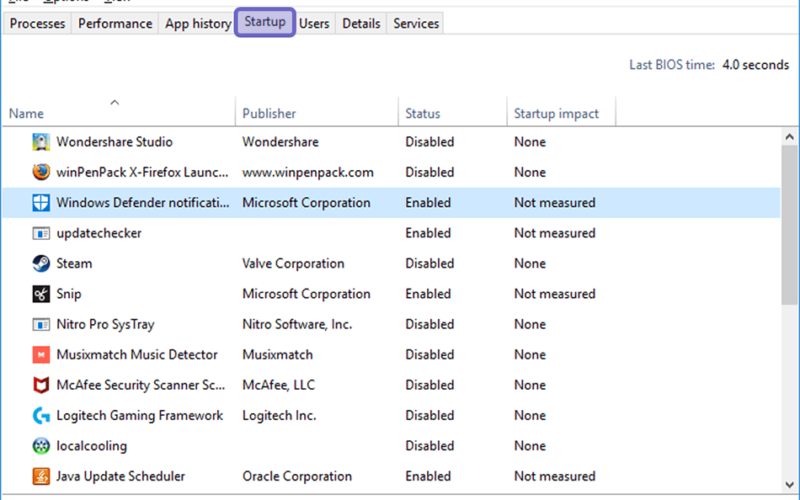Screen dimensions: 800x500
Task: Click the Wondershare Studio icon
Action: click(x=41, y=142)
